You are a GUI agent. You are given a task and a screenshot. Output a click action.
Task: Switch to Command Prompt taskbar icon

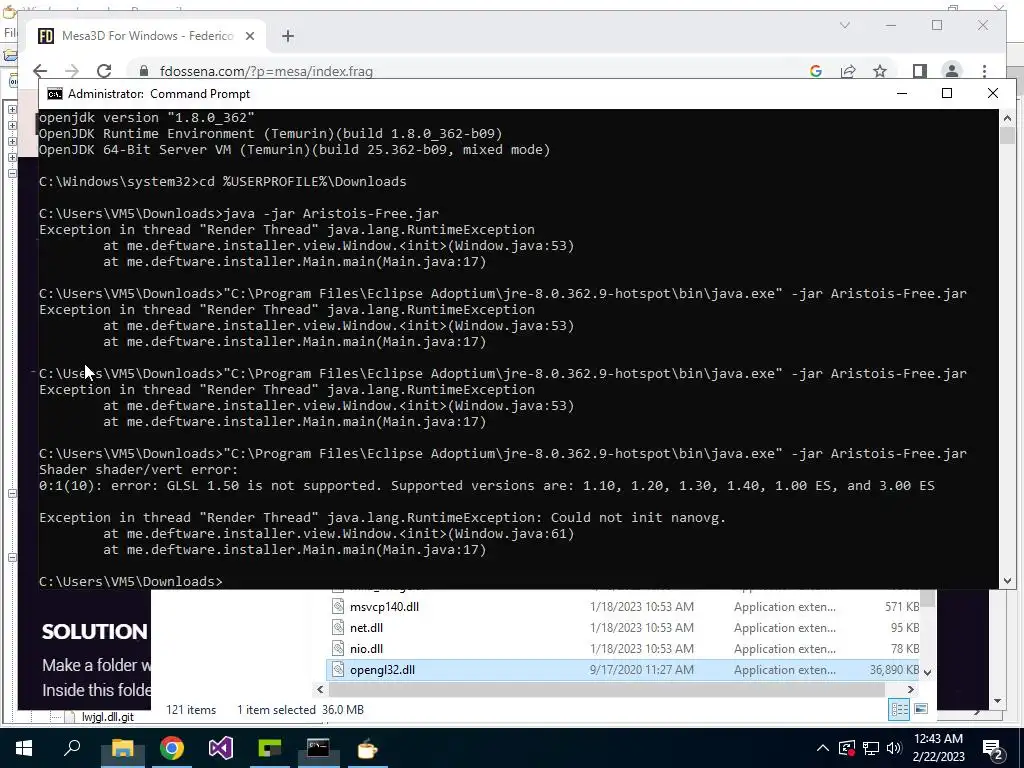(x=318, y=748)
